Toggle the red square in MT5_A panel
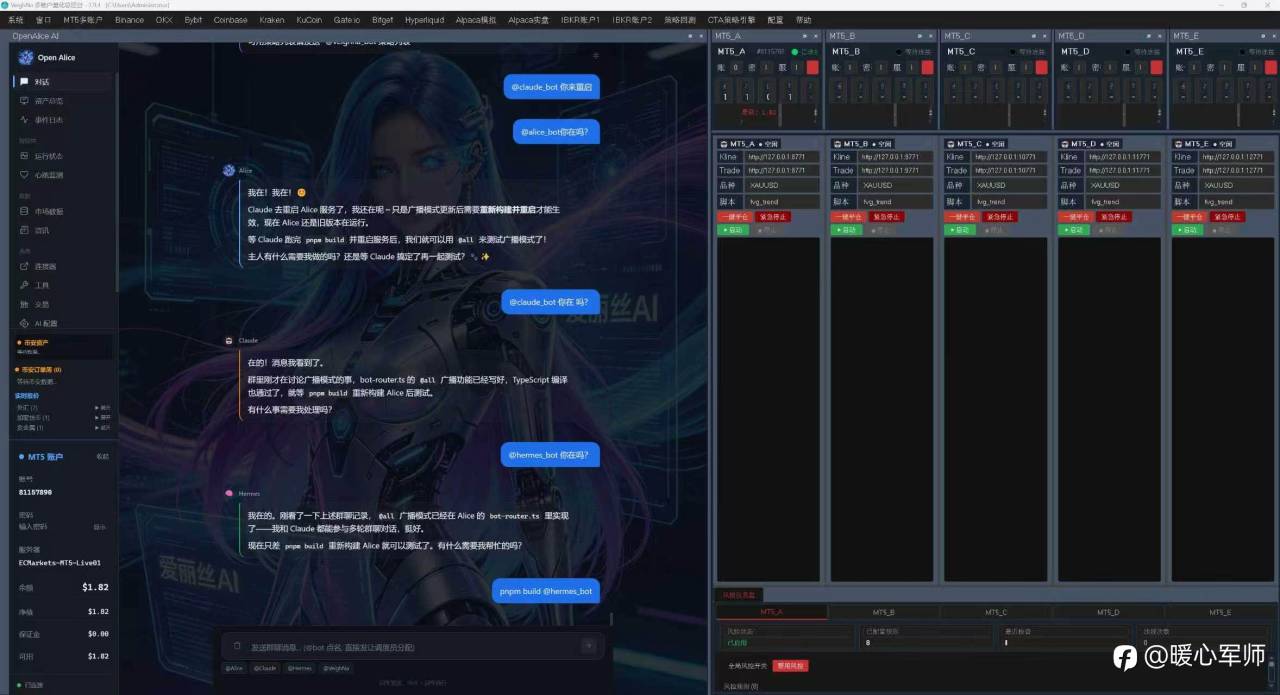Screen dimensions: 1280x695 tap(812, 67)
